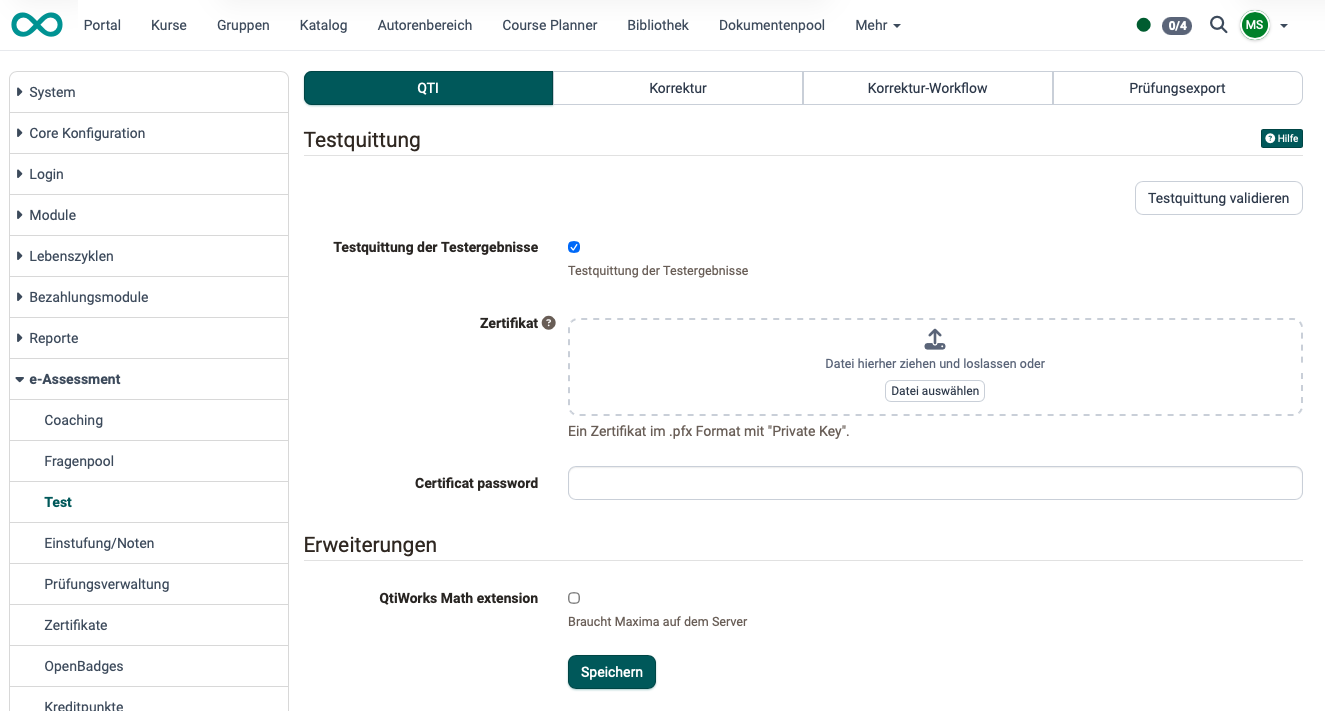The width and height of the screenshot is (1325, 711).
Task: Click the green presence status dot
Action: 1143,25
